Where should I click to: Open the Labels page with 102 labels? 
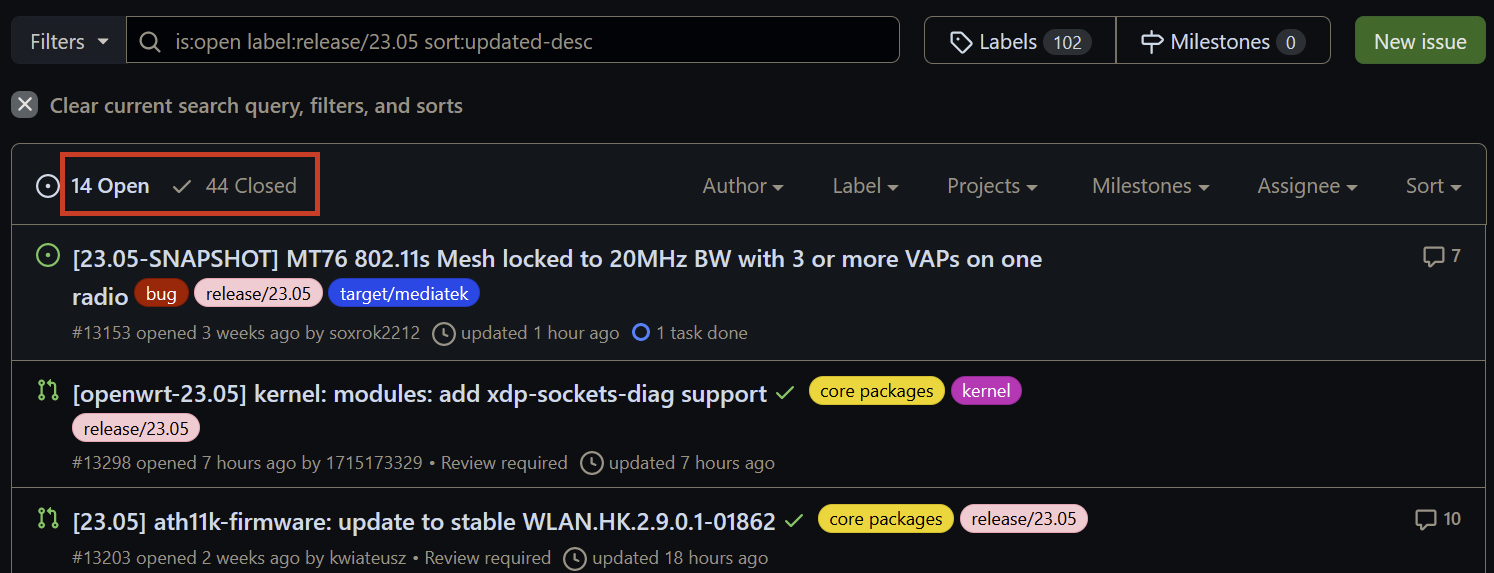coord(1020,41)
